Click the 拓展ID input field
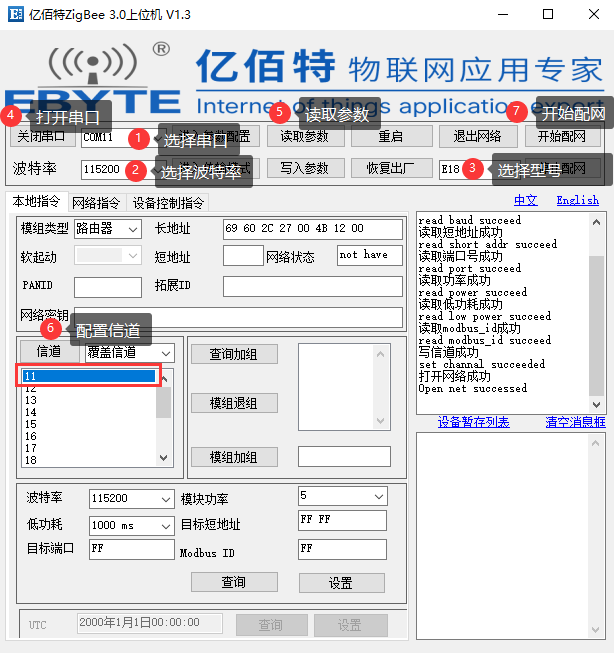 click(x=313, y=287)
